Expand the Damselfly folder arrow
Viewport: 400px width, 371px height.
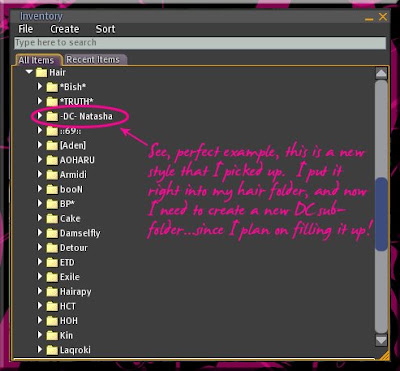click(40, 233)
